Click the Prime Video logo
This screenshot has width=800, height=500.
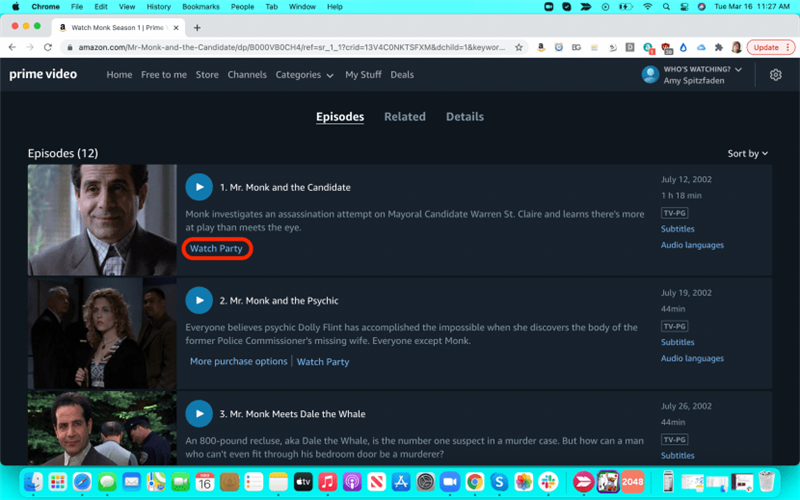pos(48,75)
